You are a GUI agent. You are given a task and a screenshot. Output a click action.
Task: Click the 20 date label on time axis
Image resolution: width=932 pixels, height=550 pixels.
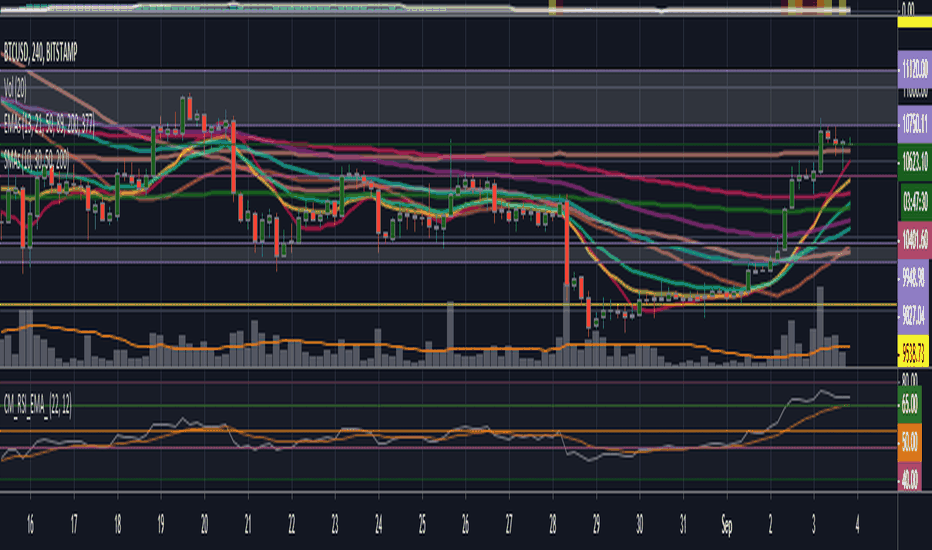(x=204, y=524)
